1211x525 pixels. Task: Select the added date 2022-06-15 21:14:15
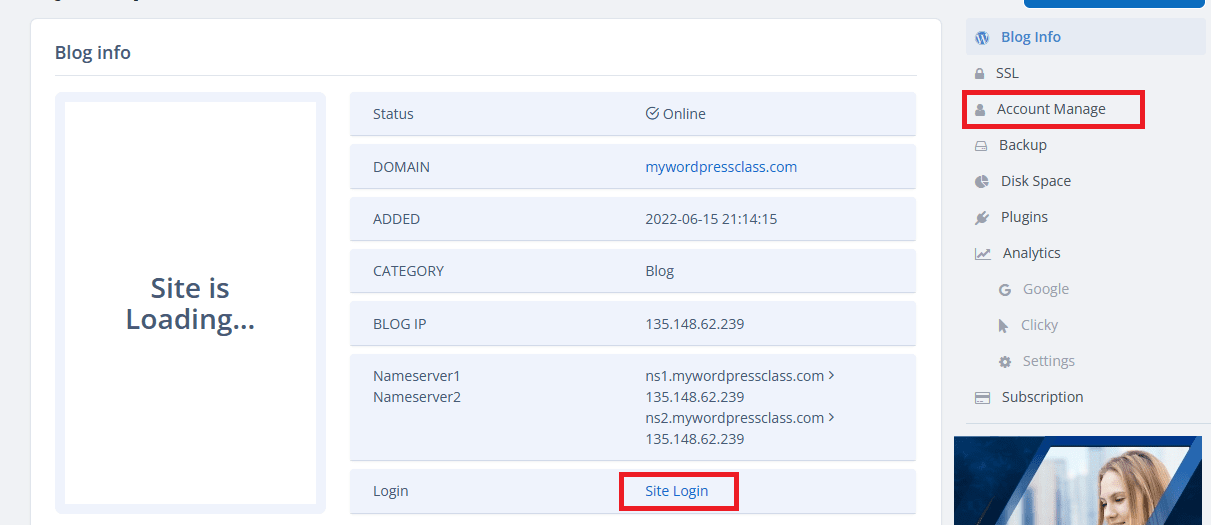click(x=712, y=219)
